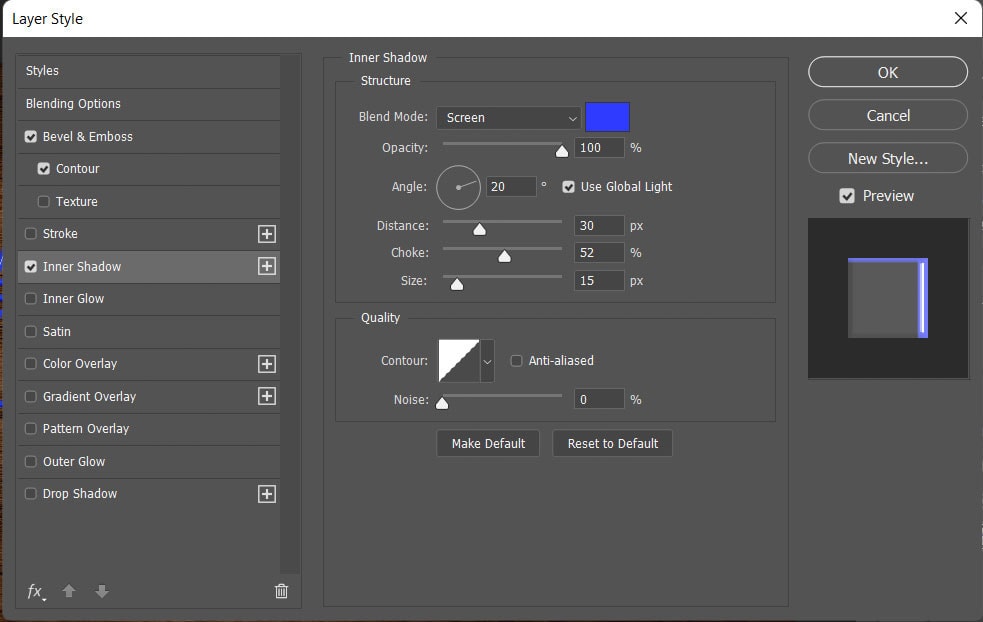
Task: Click the Distance slider handle
Action: pos(480,229)
